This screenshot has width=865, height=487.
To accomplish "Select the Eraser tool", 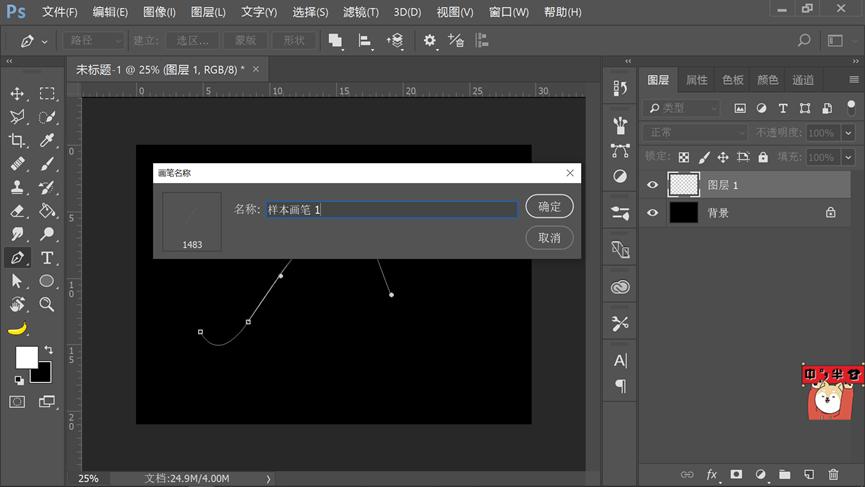I will [x=17, y=211].
